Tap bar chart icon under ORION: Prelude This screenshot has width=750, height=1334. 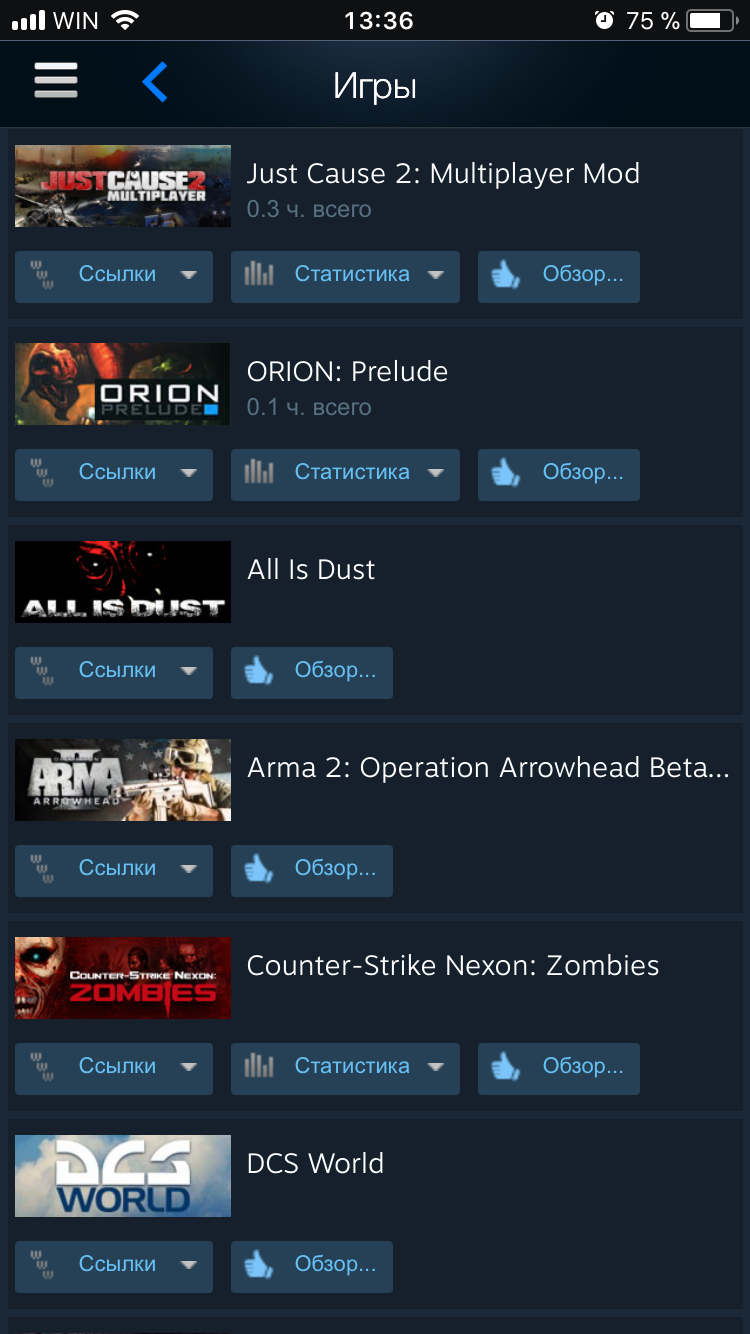tap(259, 472)
